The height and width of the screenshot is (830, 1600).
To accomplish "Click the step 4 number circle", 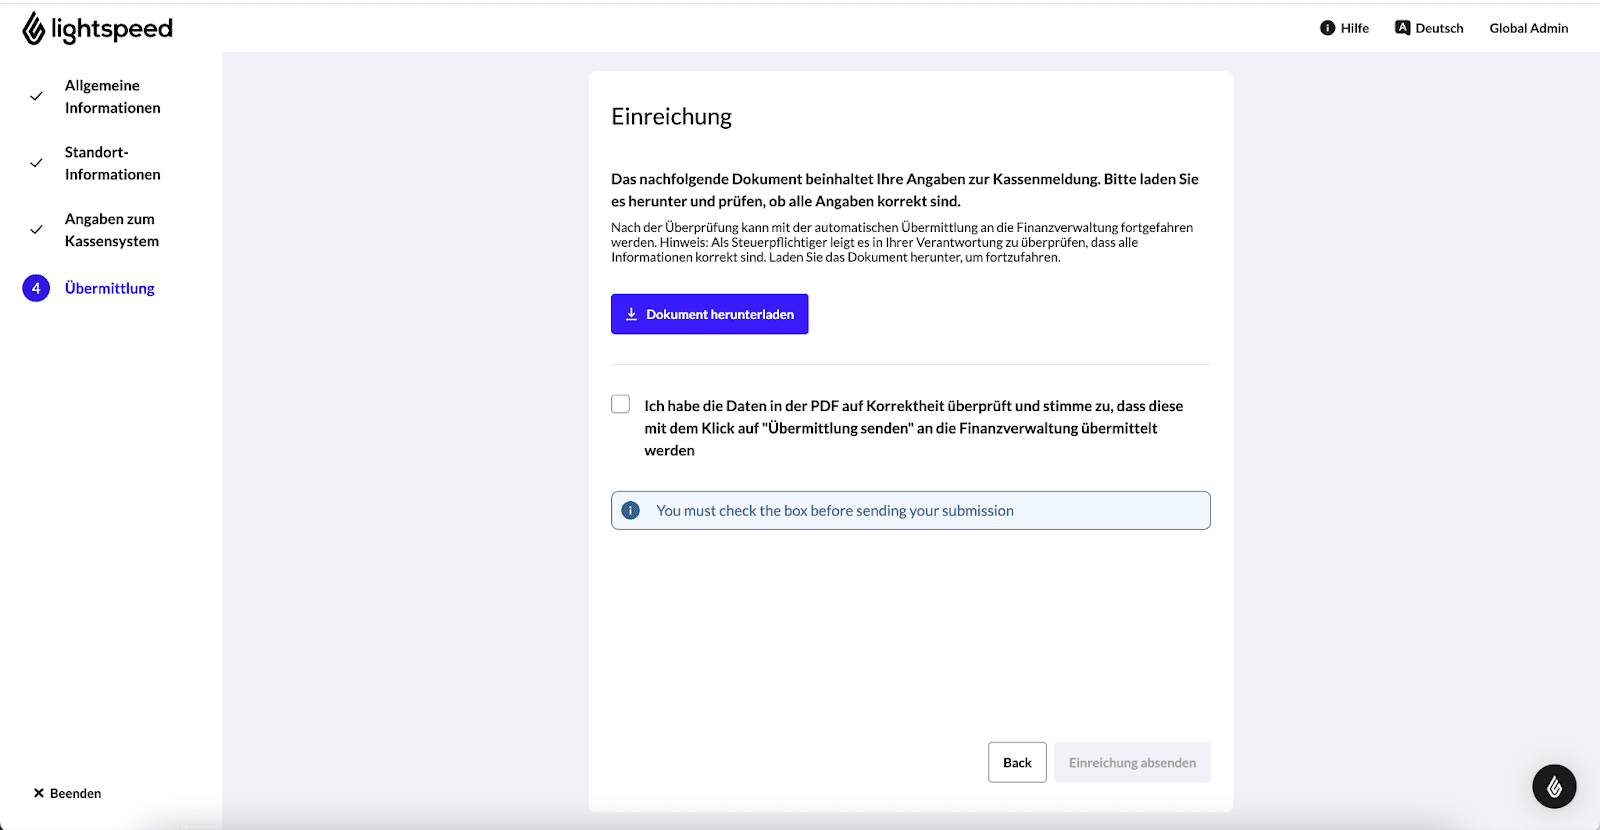I will coord(36,288).
